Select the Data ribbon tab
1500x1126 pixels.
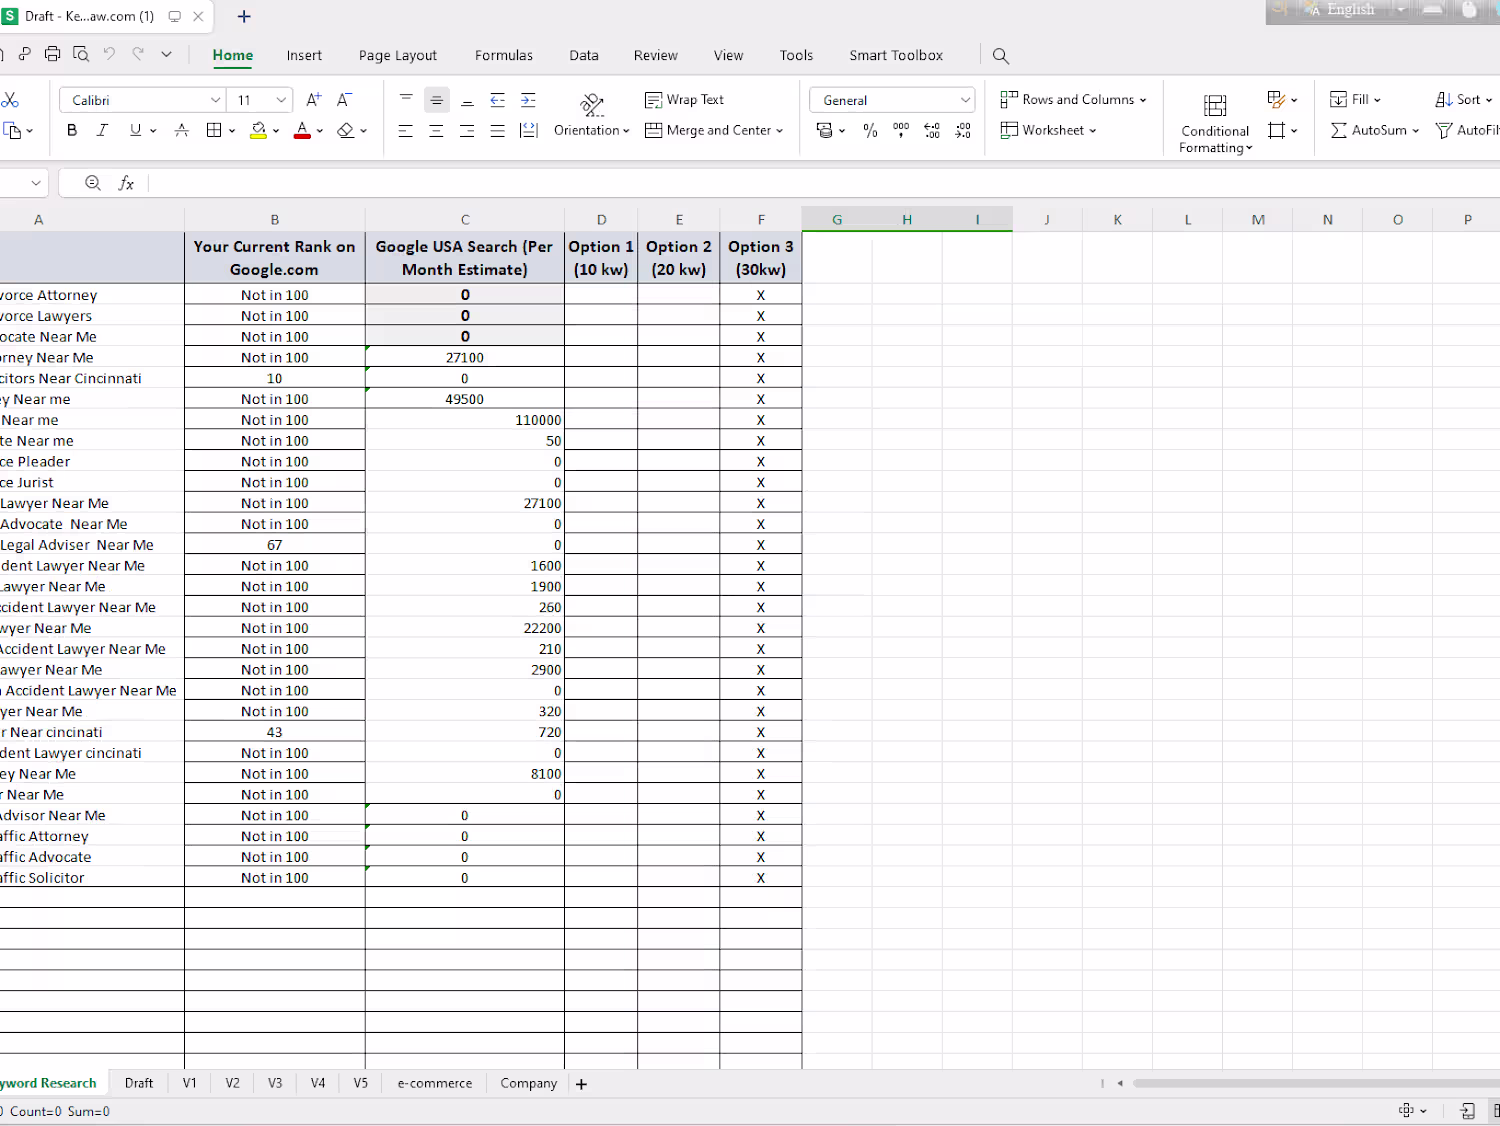(x=584, y=56)
